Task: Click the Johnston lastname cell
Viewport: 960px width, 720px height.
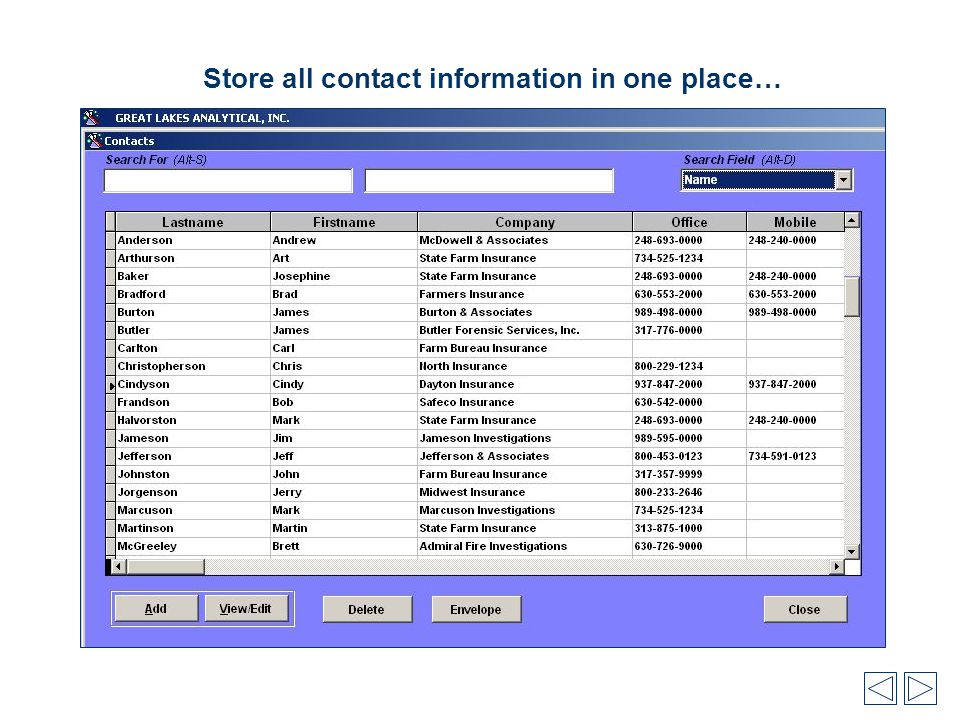Action: 193,474
